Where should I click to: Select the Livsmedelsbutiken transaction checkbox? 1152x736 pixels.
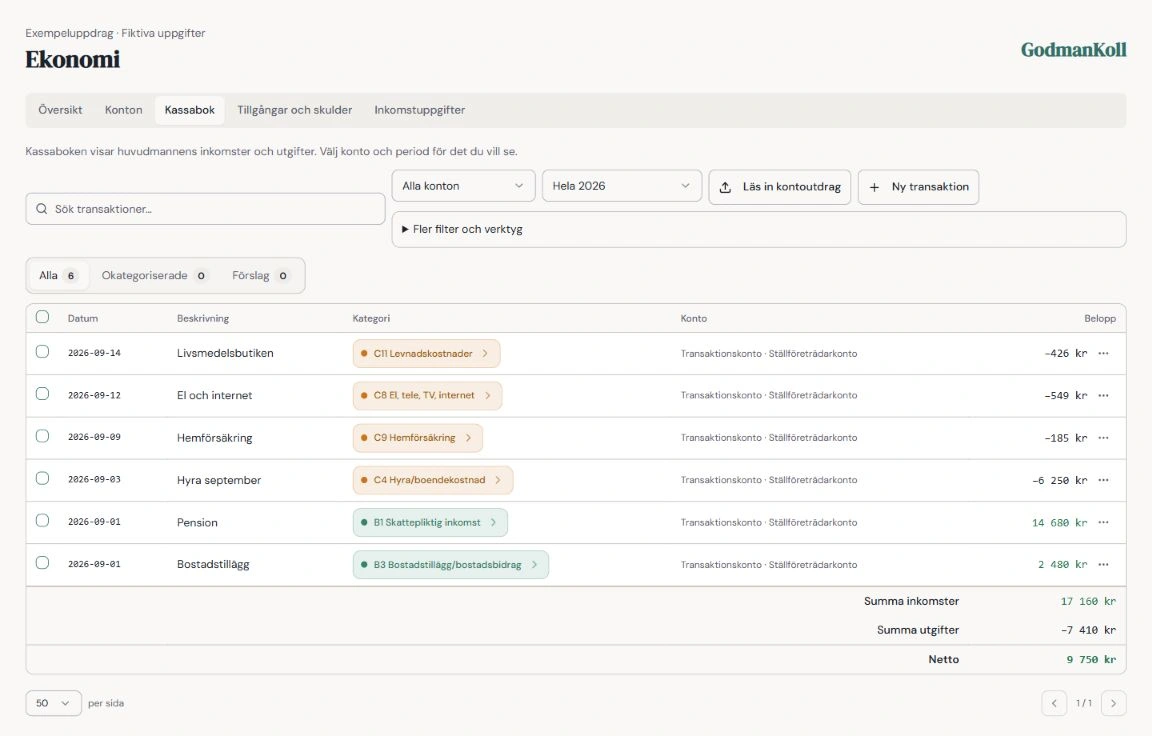click(43, 352)
